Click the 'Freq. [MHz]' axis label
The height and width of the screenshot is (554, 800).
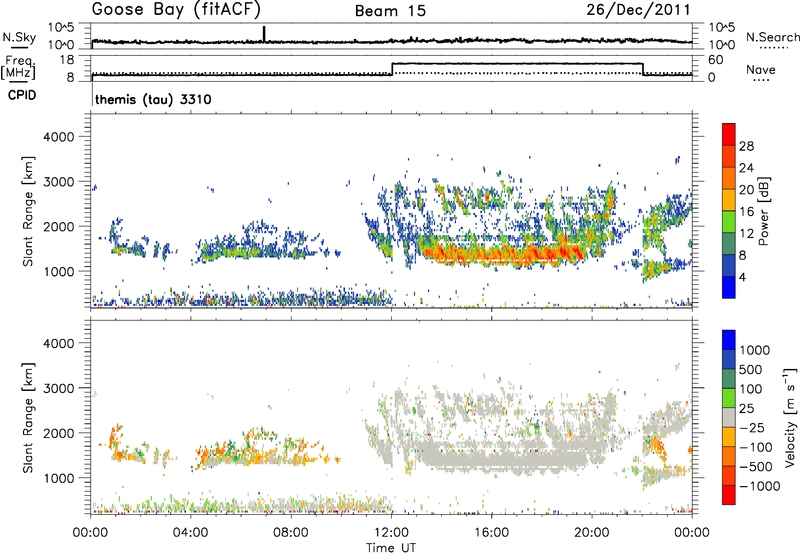coord(18,68)
